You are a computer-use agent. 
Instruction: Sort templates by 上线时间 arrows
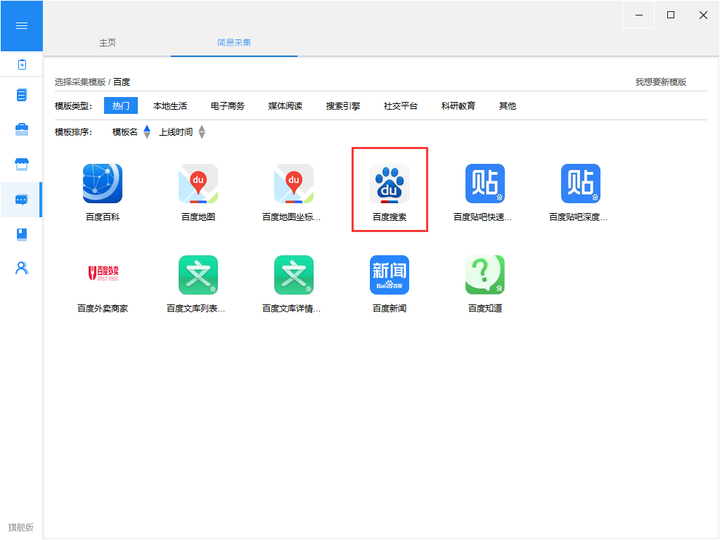pyautogui.click(x=202, y=132)
